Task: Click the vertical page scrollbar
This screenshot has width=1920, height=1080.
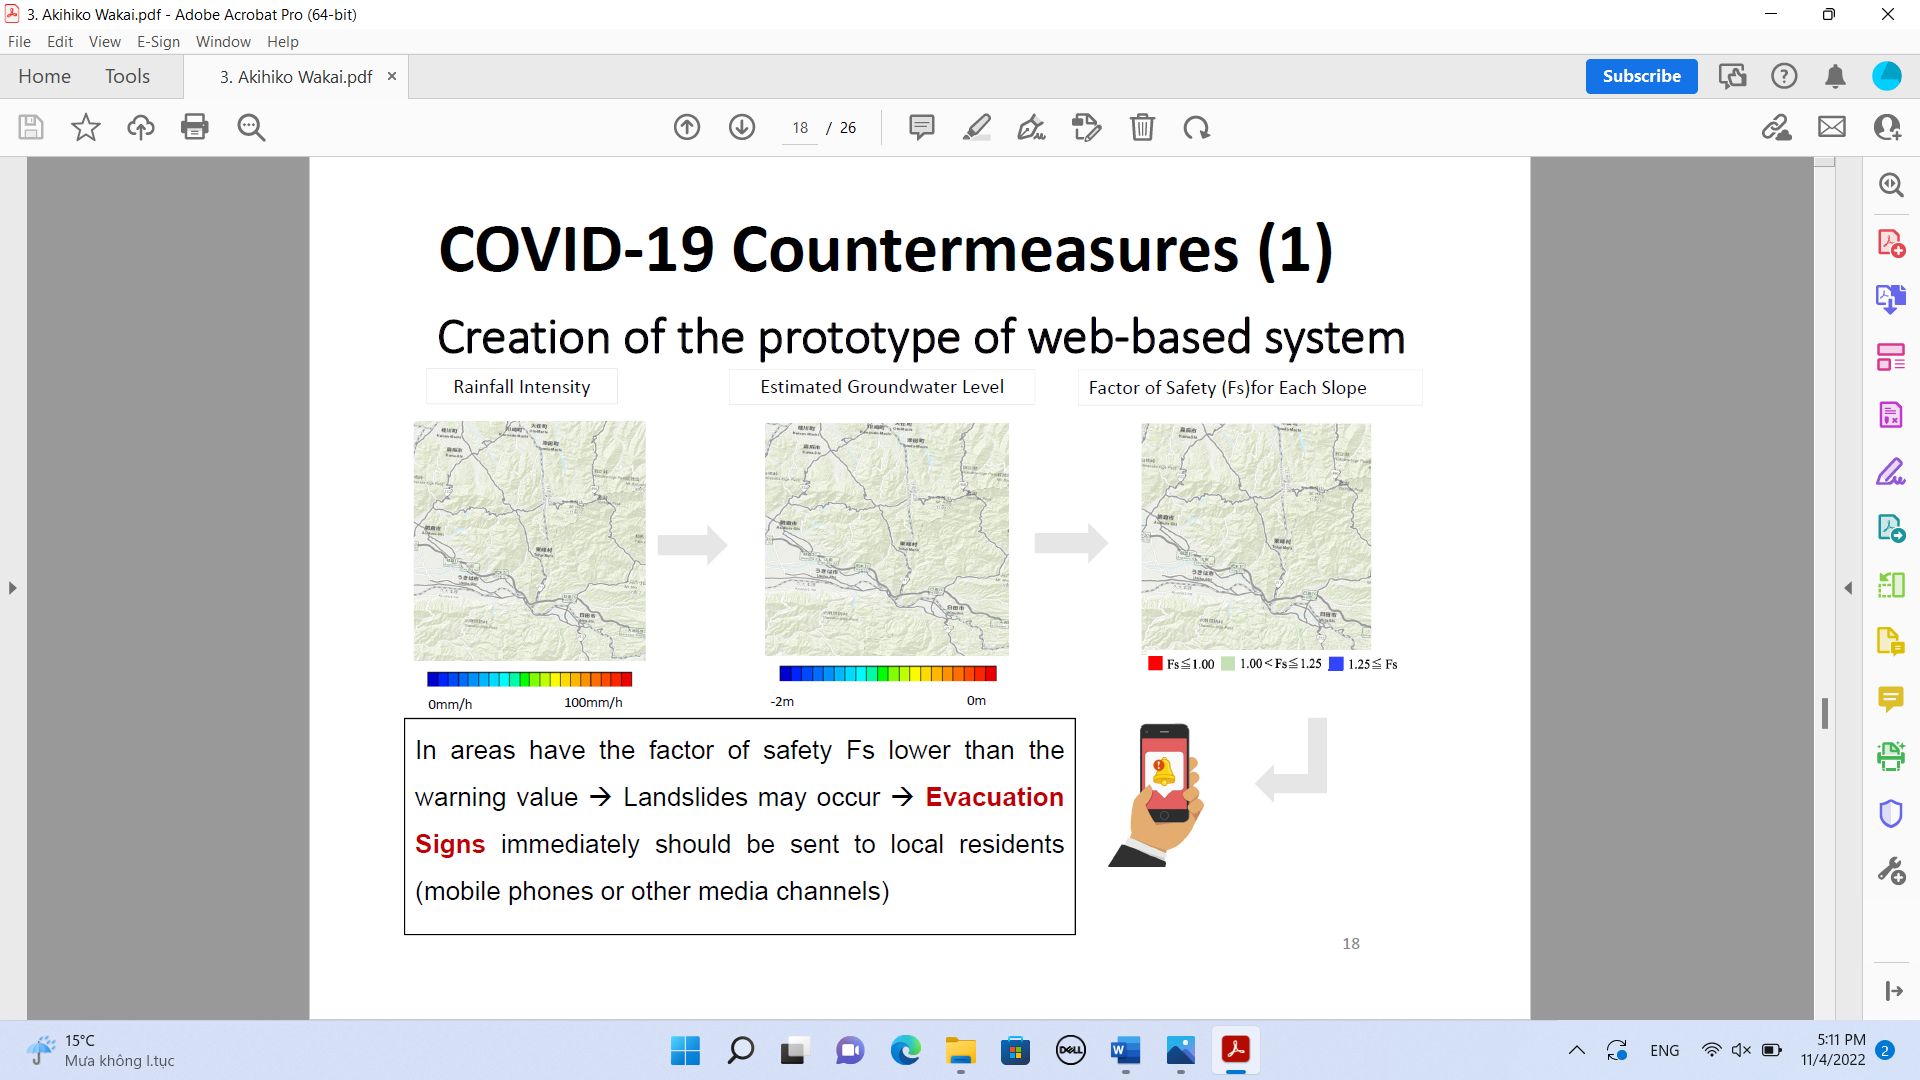Action: 1824,712
